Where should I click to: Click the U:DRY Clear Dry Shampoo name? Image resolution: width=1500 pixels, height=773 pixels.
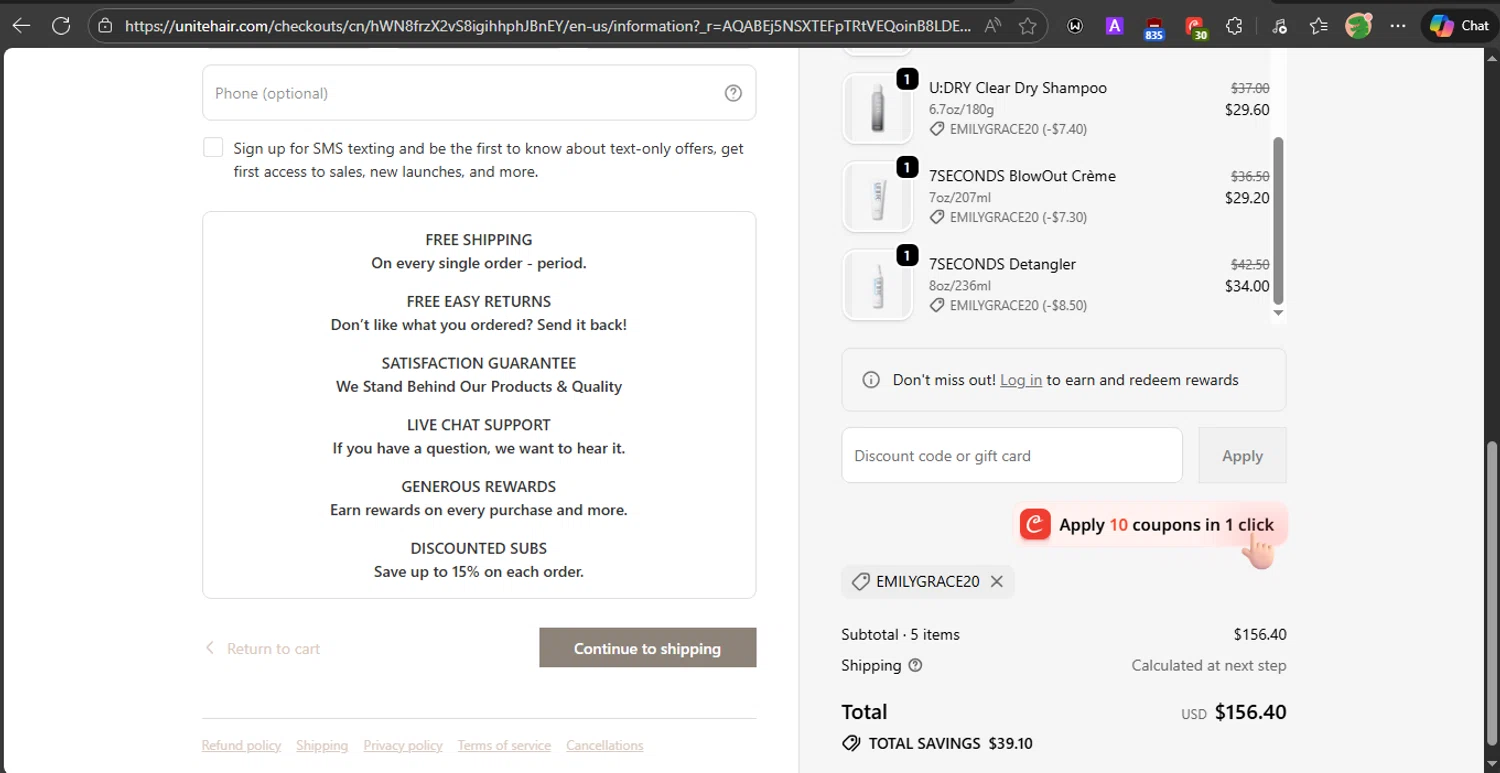[x=1018, y=88]
